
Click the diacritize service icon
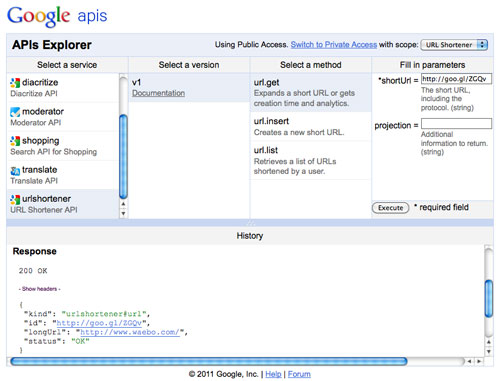pos(15,83)
